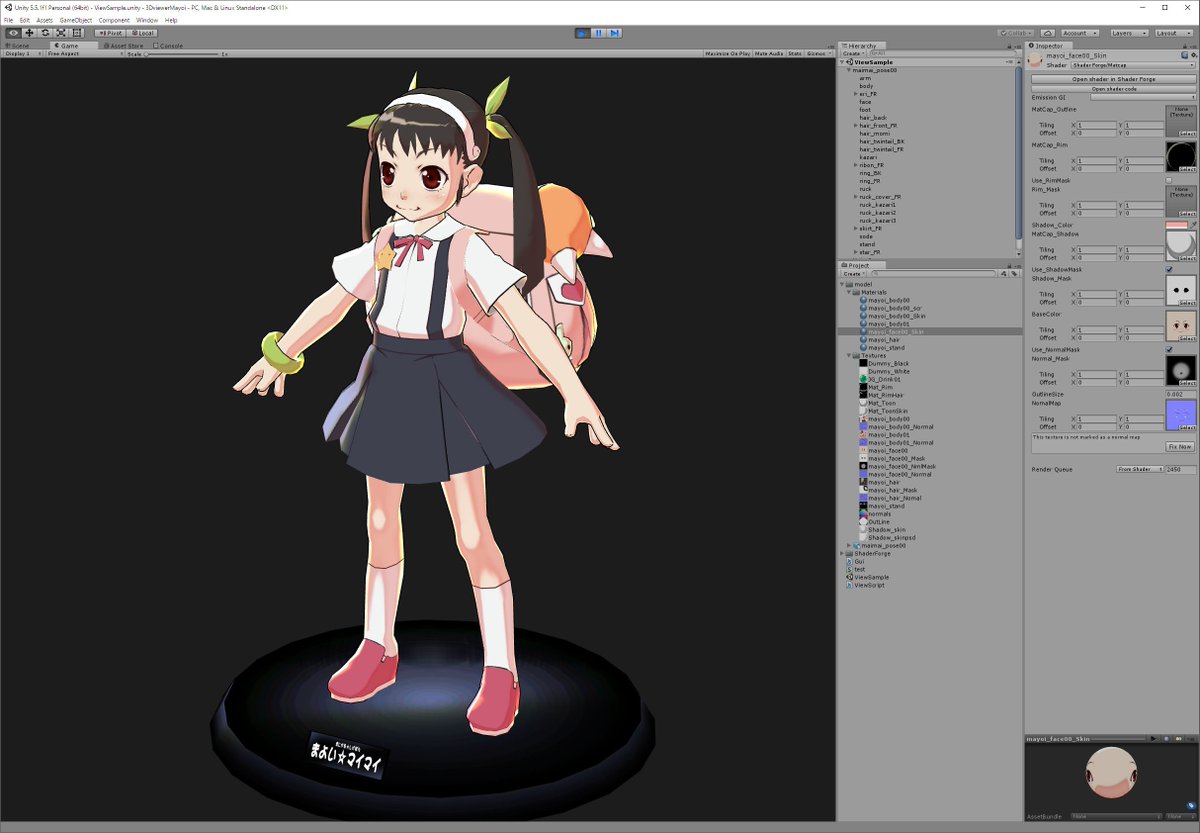
Task: Select the Rect Transform tool
Action: coord(77,33)
